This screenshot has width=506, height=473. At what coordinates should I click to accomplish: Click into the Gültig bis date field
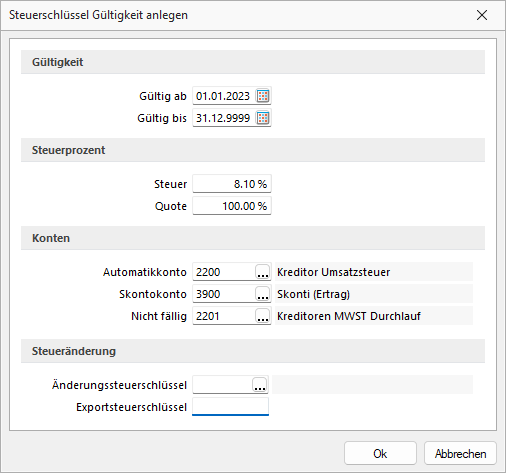pyautogui.click(x=224, y=118)
